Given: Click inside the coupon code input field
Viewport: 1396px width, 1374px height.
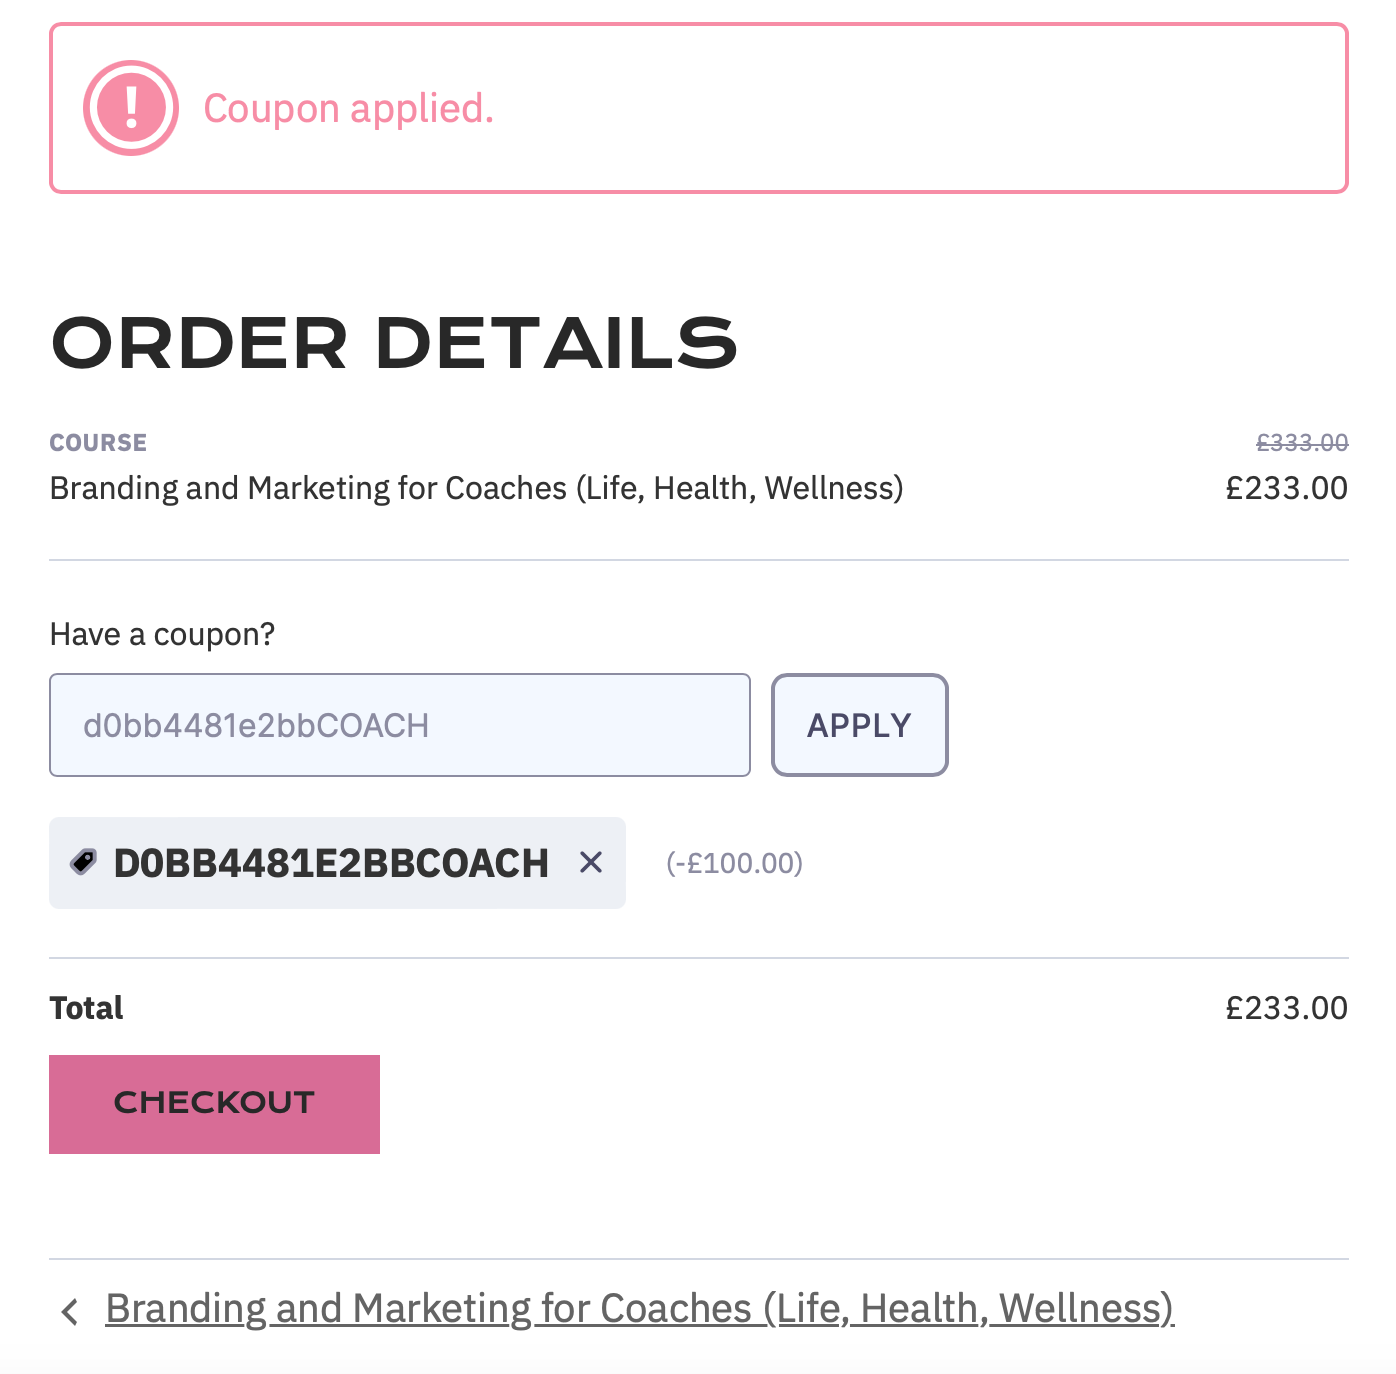Looking at the screenshot, I should [400, 725].
